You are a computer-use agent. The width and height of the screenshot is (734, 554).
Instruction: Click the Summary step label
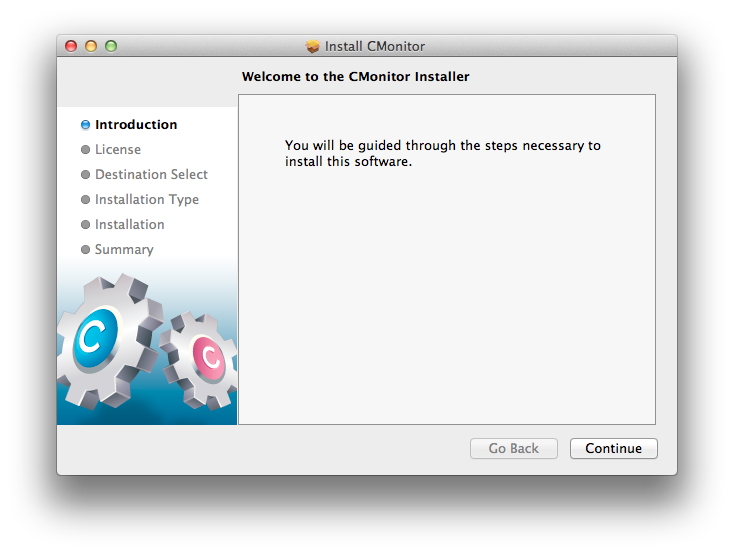click(x=124, y=250)
